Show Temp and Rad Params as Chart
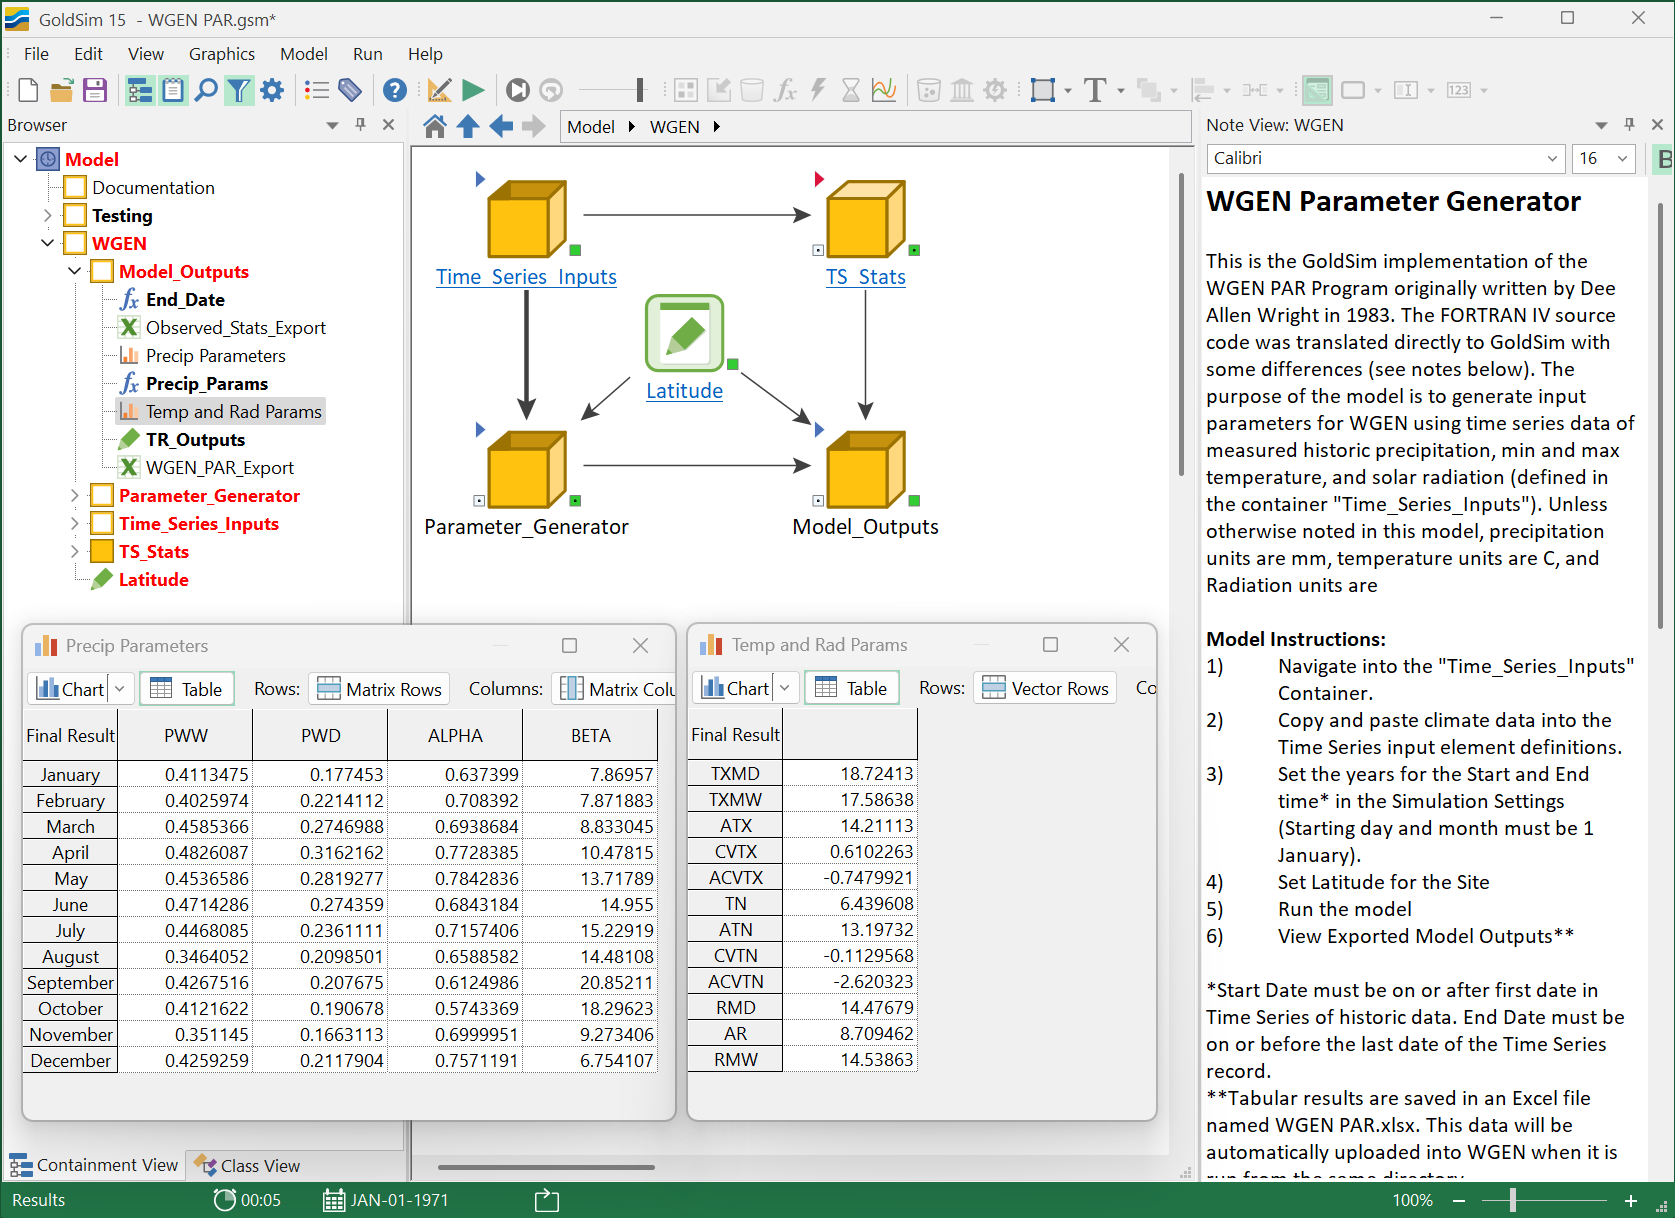Screen dimensions: 1675x1218 click(734, 688)
